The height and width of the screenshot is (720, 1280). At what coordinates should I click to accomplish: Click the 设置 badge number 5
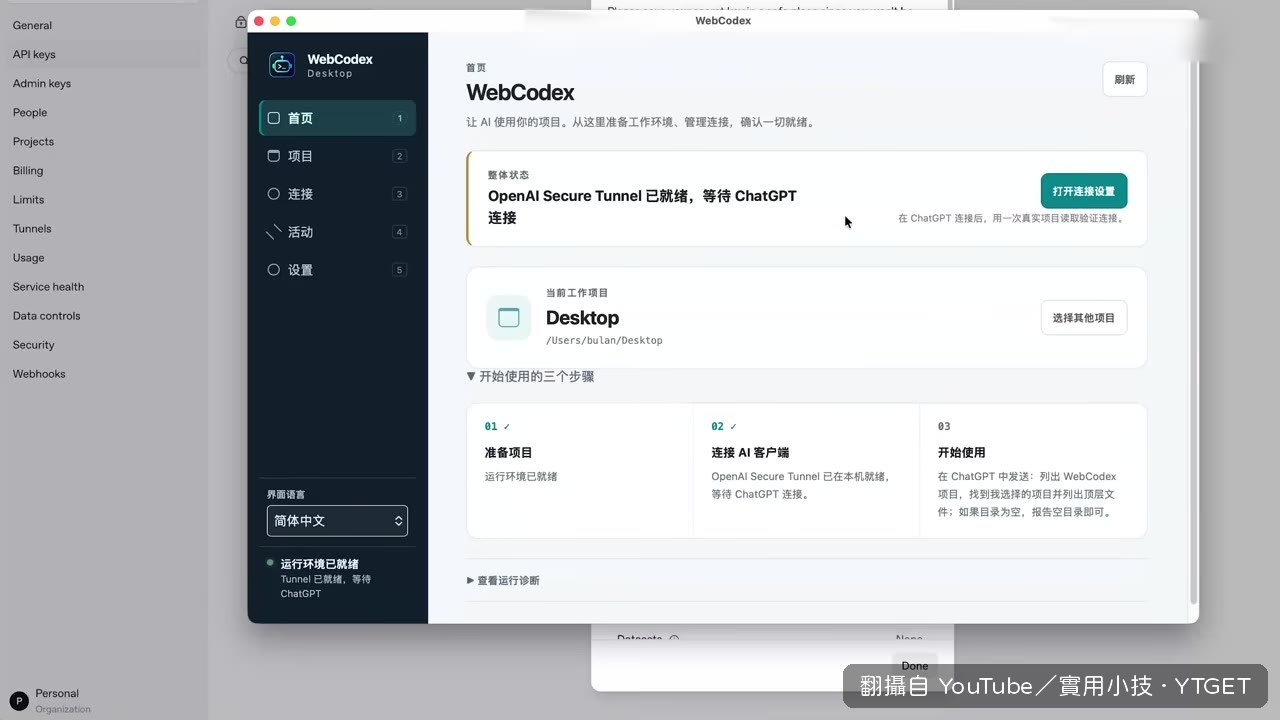(400, 270)
